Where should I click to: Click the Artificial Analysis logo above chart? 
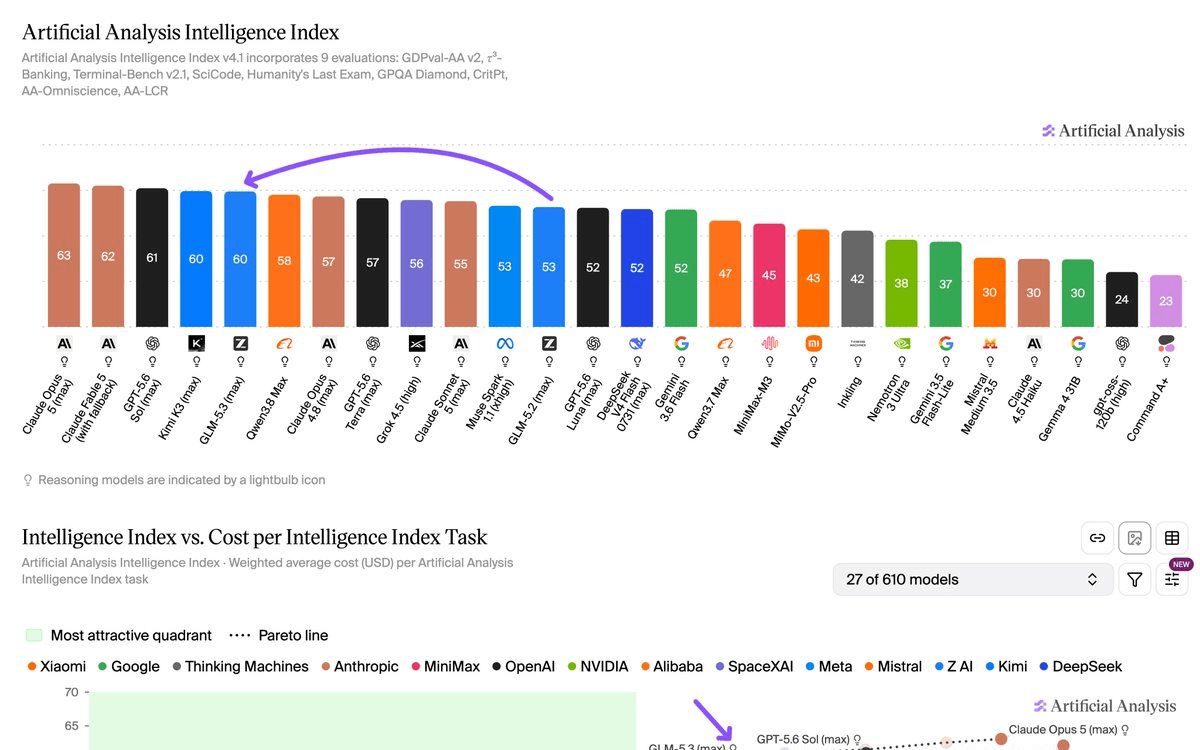(1113, 131)
